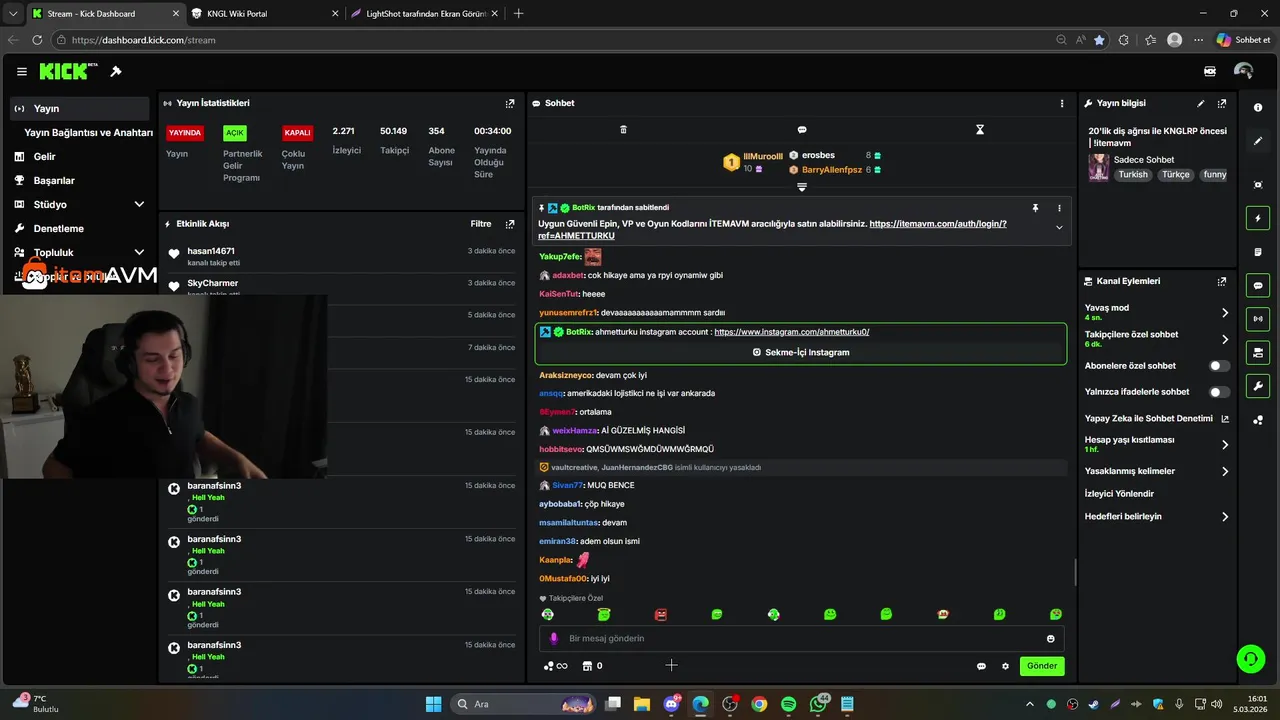Viewport: 1280px width, 720px height.
Task: Open ahmetturku Instagram link
Action: 792,332
